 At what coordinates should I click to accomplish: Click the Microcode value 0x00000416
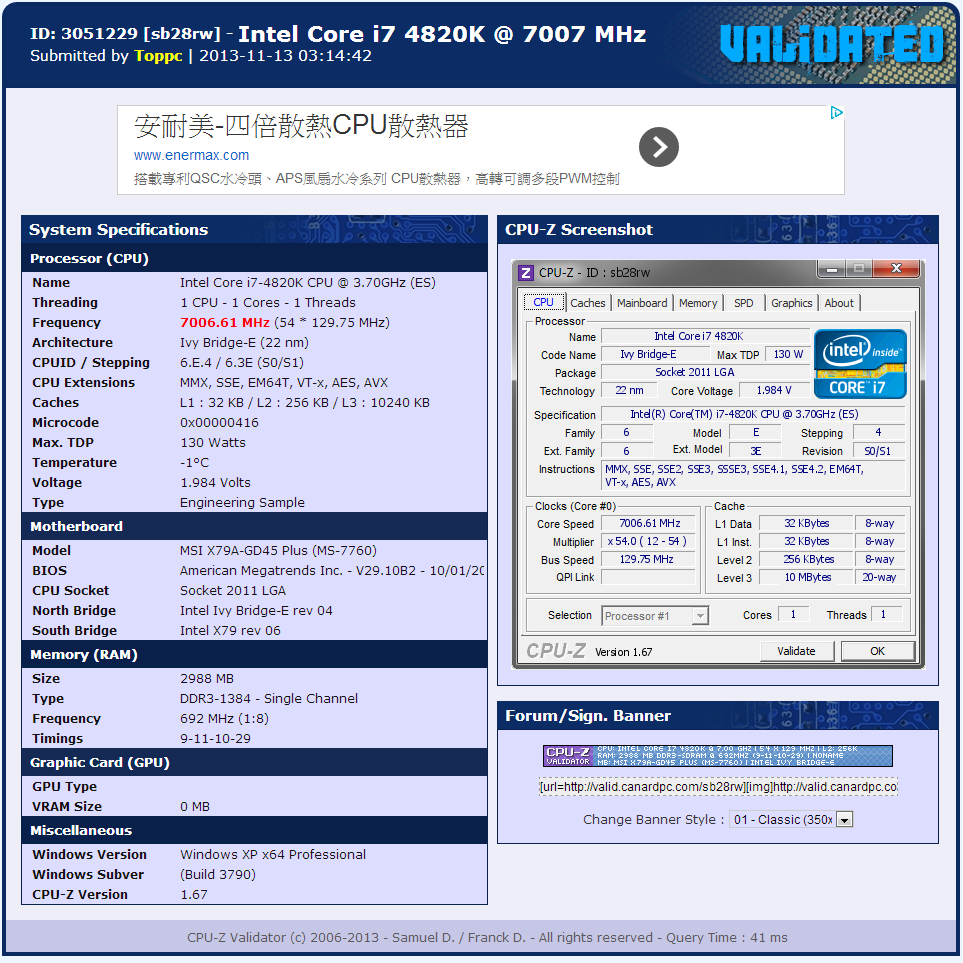click(219, 423)
